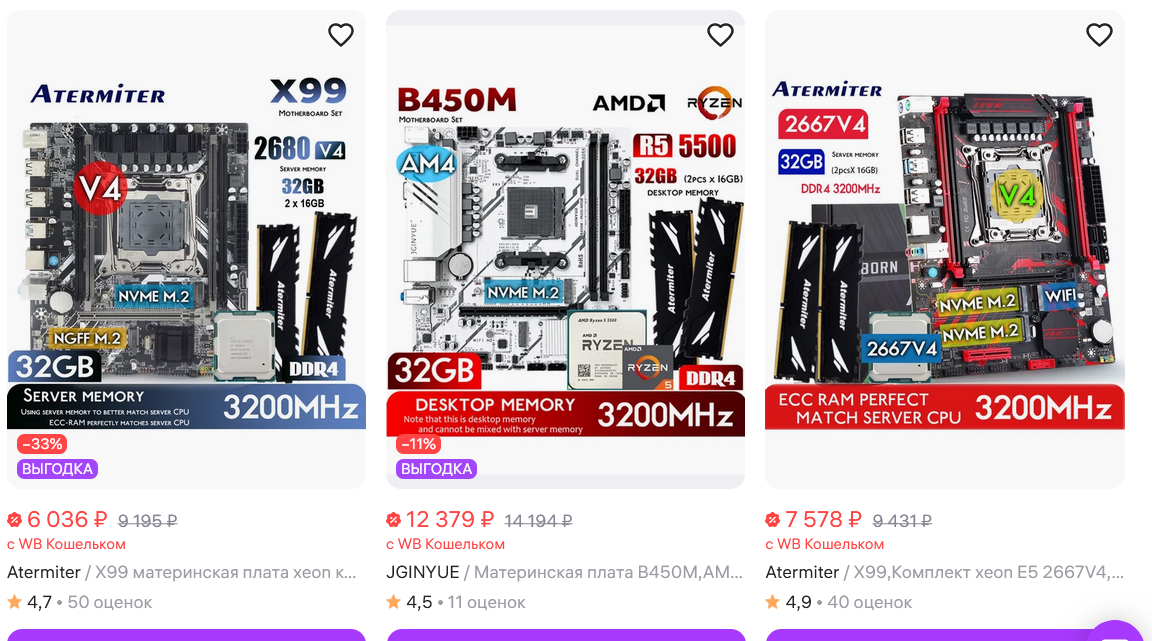The image size is (1152, 641).
Task: Open Atermiter X99 Комплект xeon E5 title
Action: pos(944,572)
